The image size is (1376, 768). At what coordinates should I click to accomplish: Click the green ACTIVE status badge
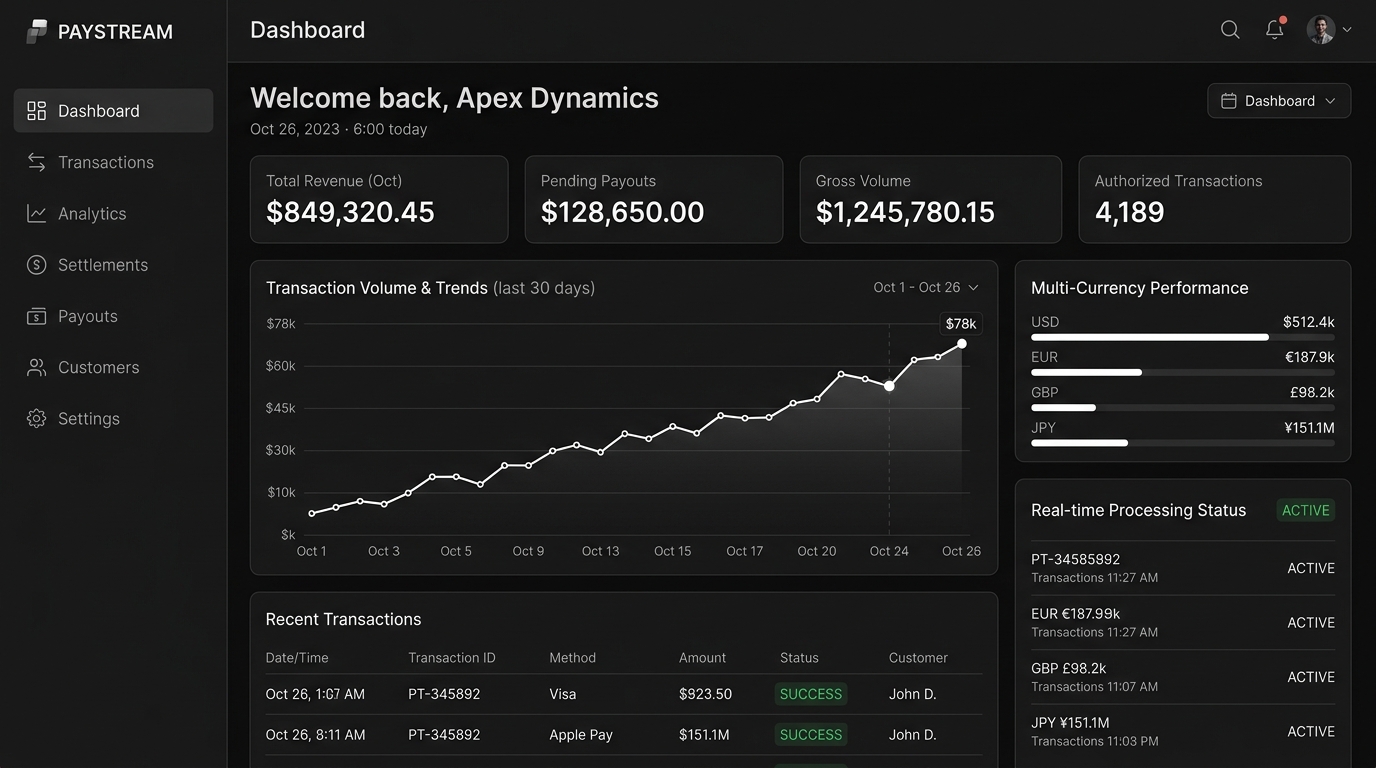coord(1306,510)
